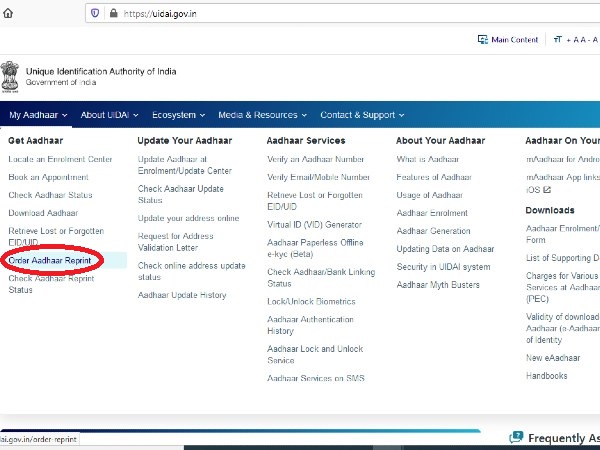Click the padlock site security icon
The height and width of the screenshot is (450, 600).
click(113, 13)
